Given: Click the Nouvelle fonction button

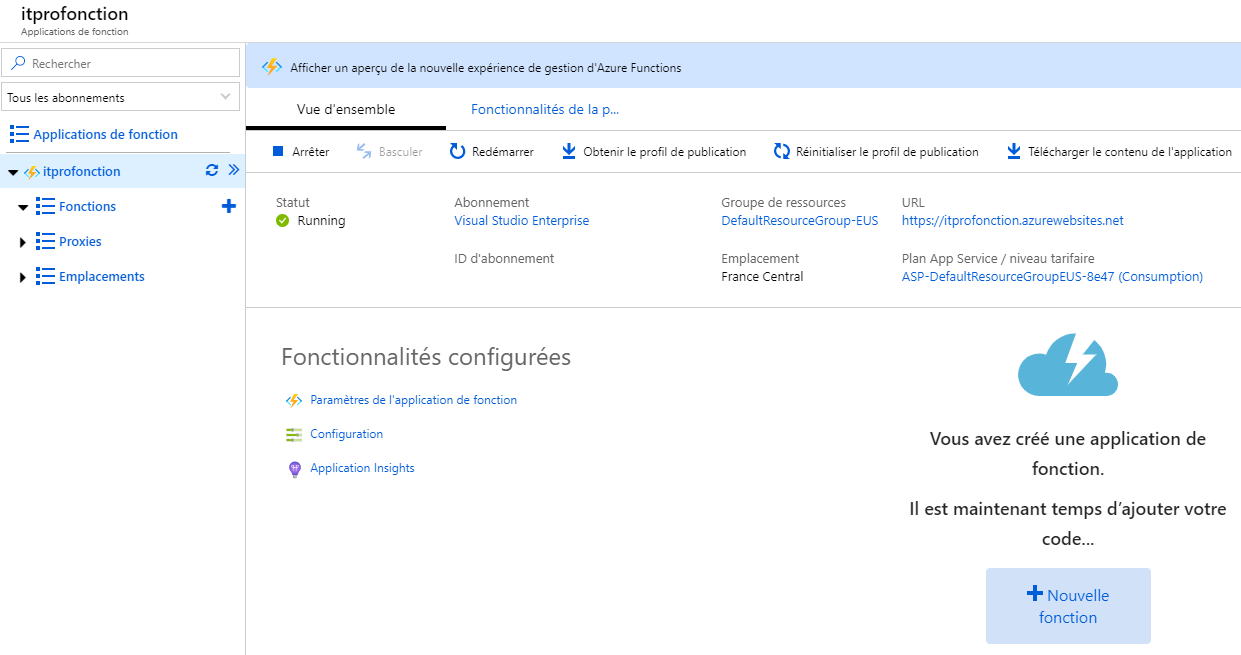Looking at the screenshot, I should pyautogui.click(x=1068, y=606).
